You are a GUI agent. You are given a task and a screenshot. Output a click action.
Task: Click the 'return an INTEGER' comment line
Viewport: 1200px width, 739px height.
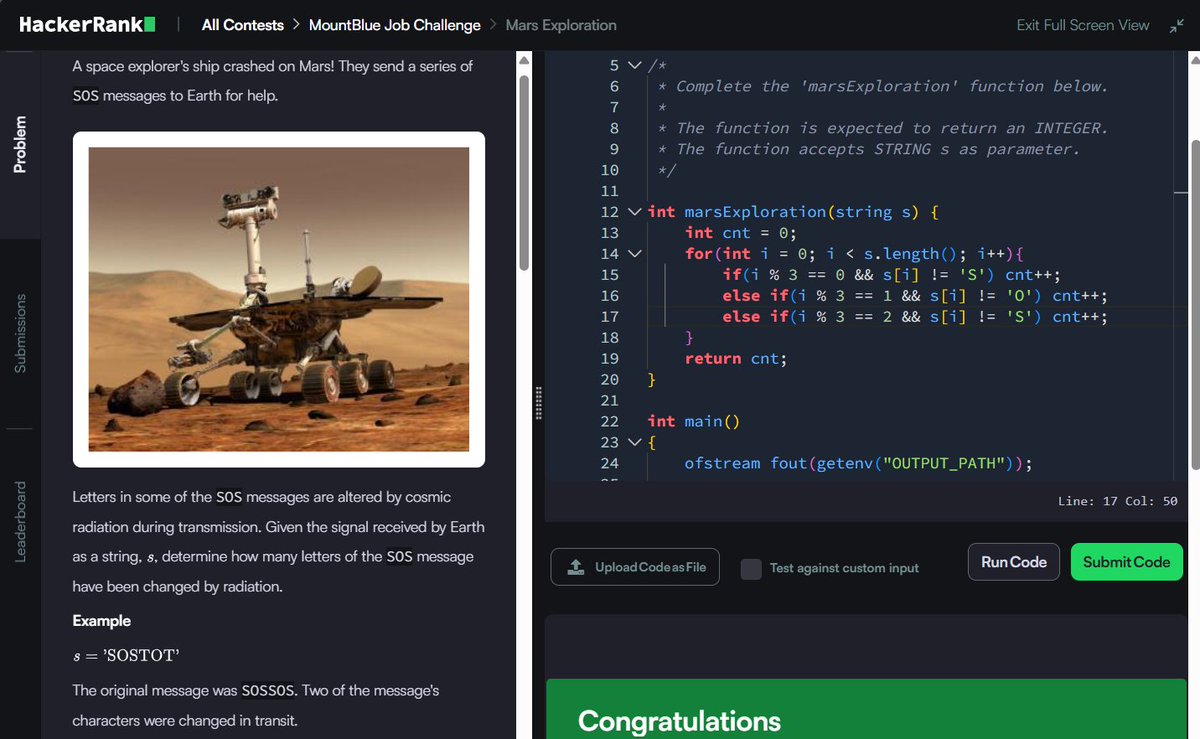click(x=883, y=128)
